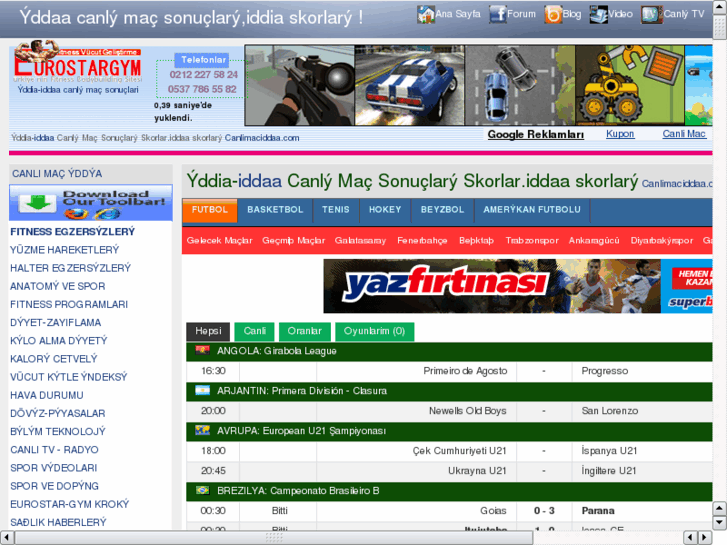The image size is (727, 545).
Task: Open SPOR VE DOPÝNG sidebar link
Action: (x=54, y=486)
